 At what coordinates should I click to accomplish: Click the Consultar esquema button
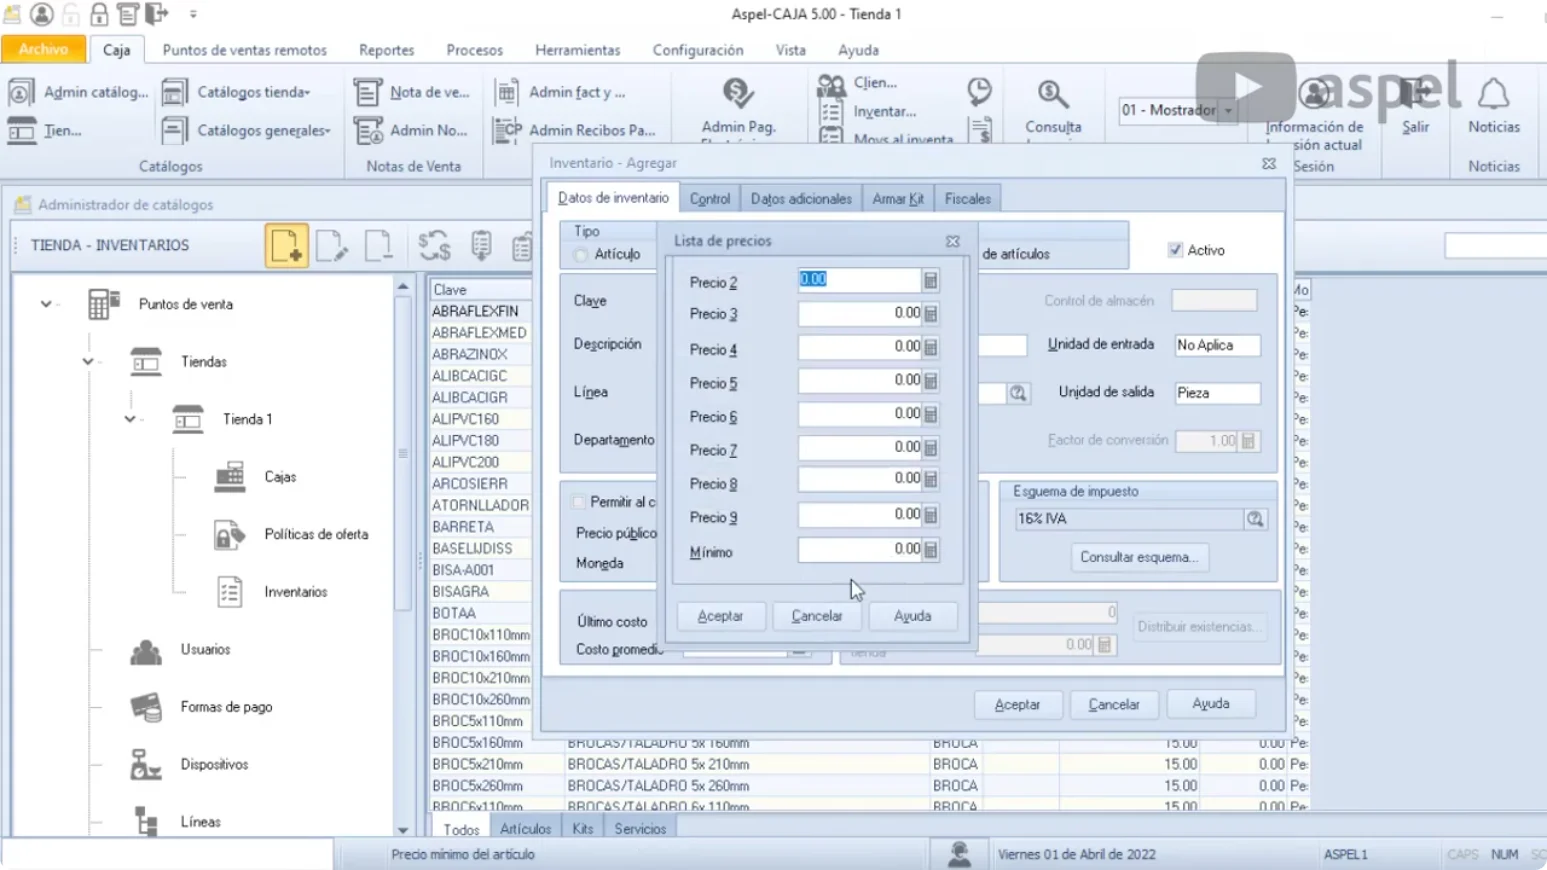pyautogui.click(x=1138, y=557)
